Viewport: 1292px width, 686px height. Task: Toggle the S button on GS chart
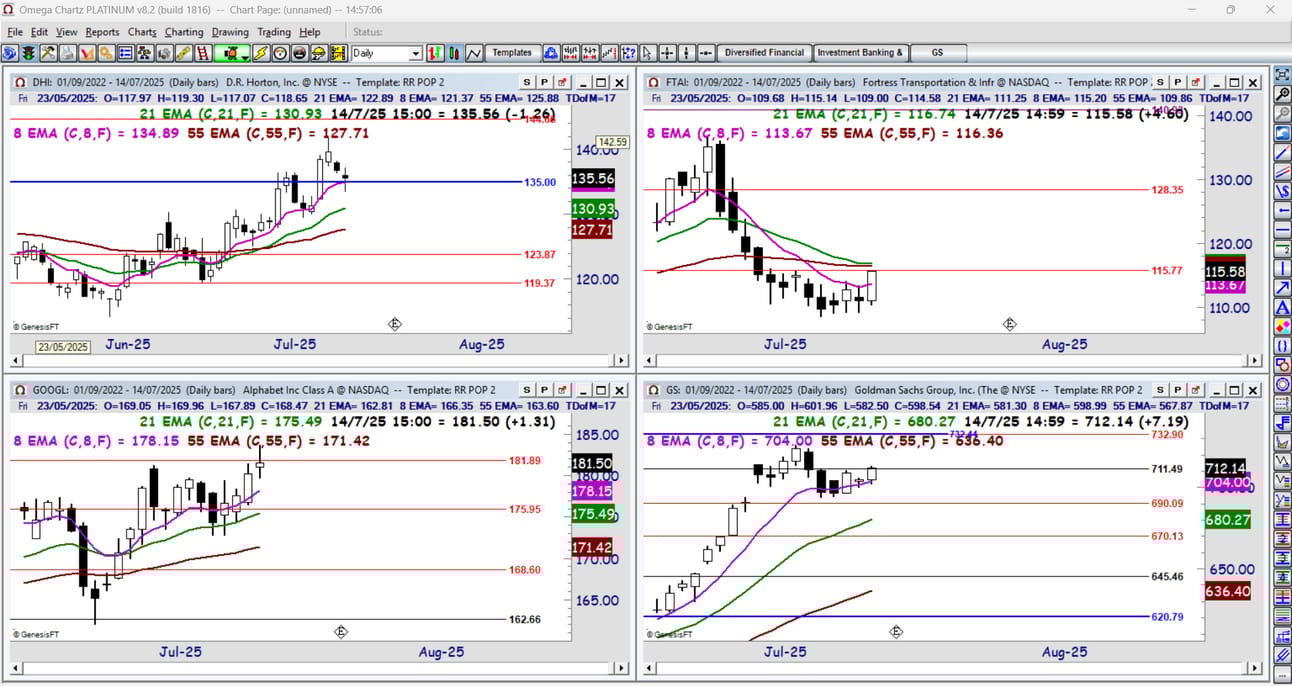point(1161,390)
